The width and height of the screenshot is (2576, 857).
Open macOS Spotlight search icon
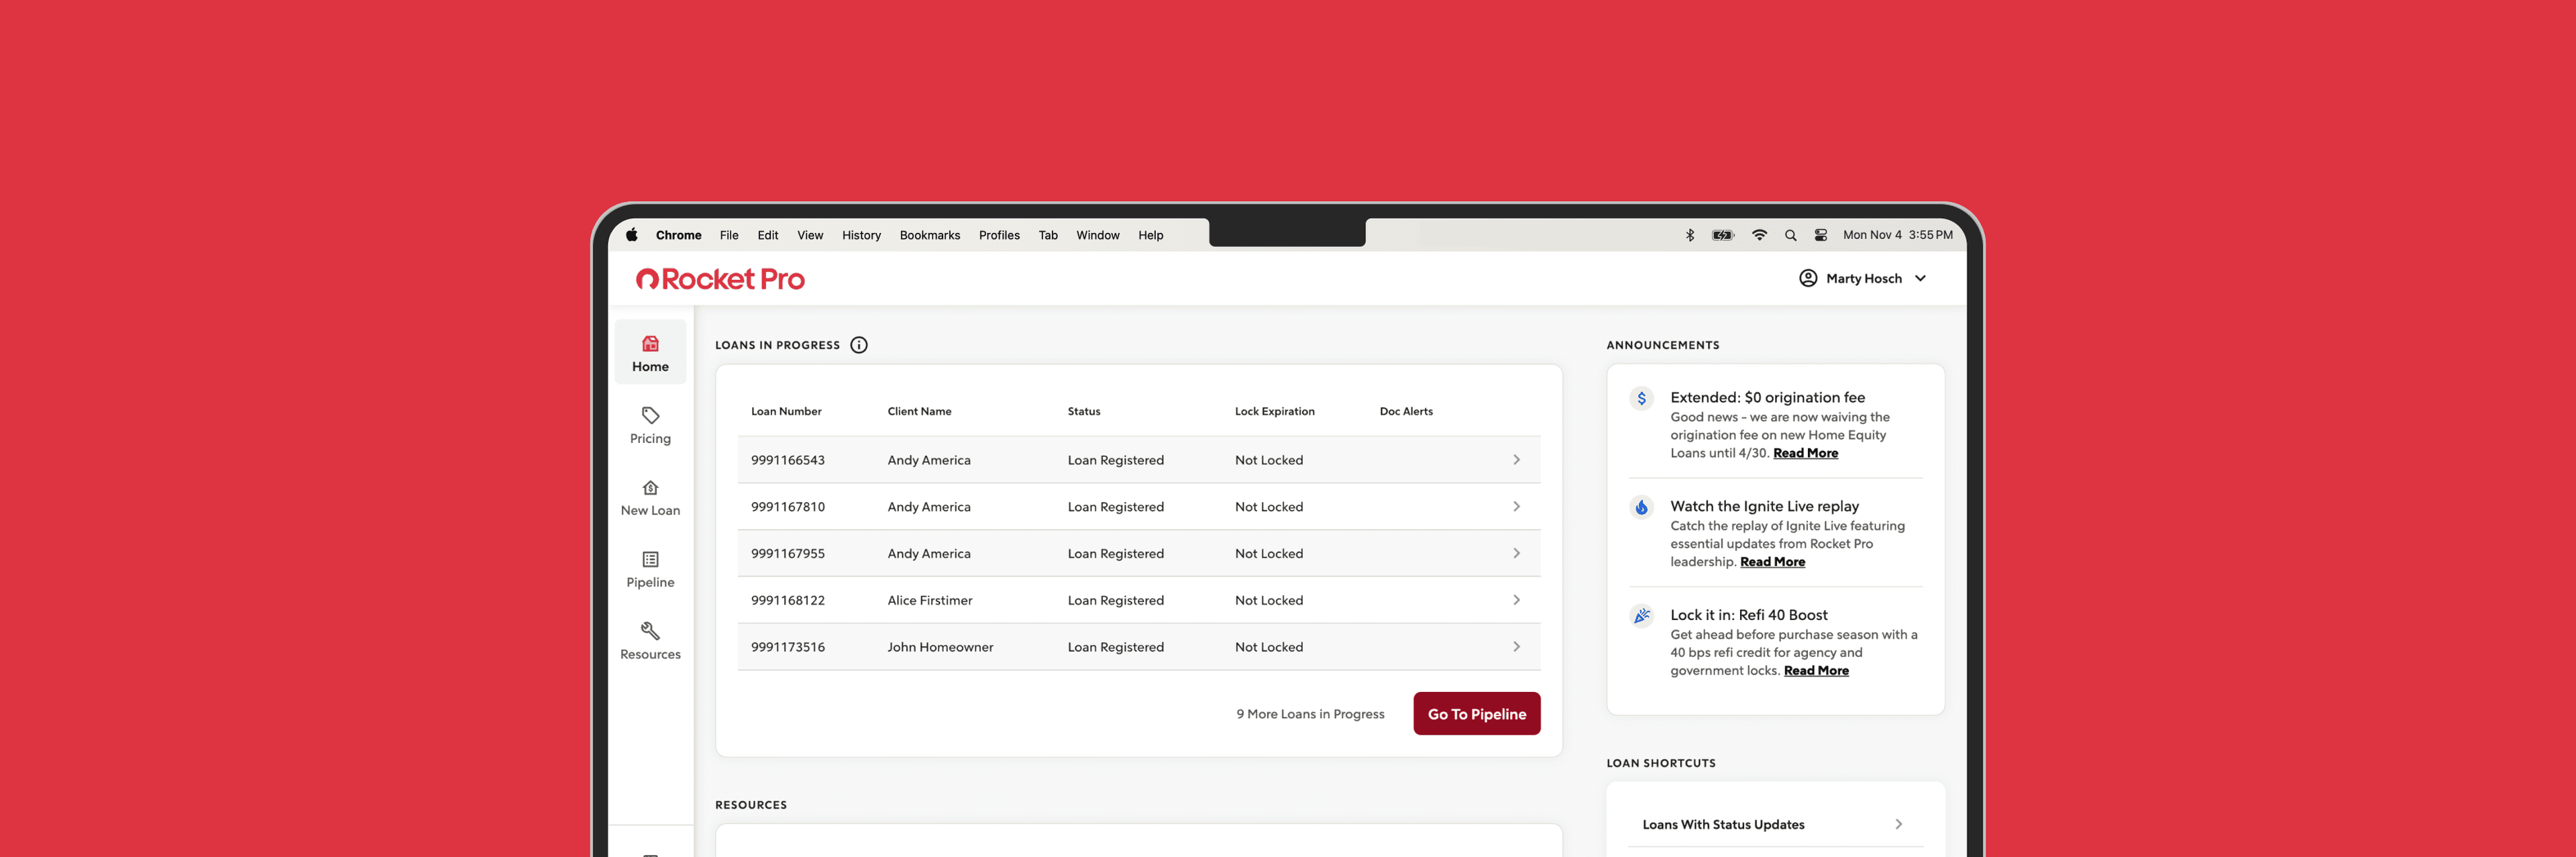pos(1791,236)
